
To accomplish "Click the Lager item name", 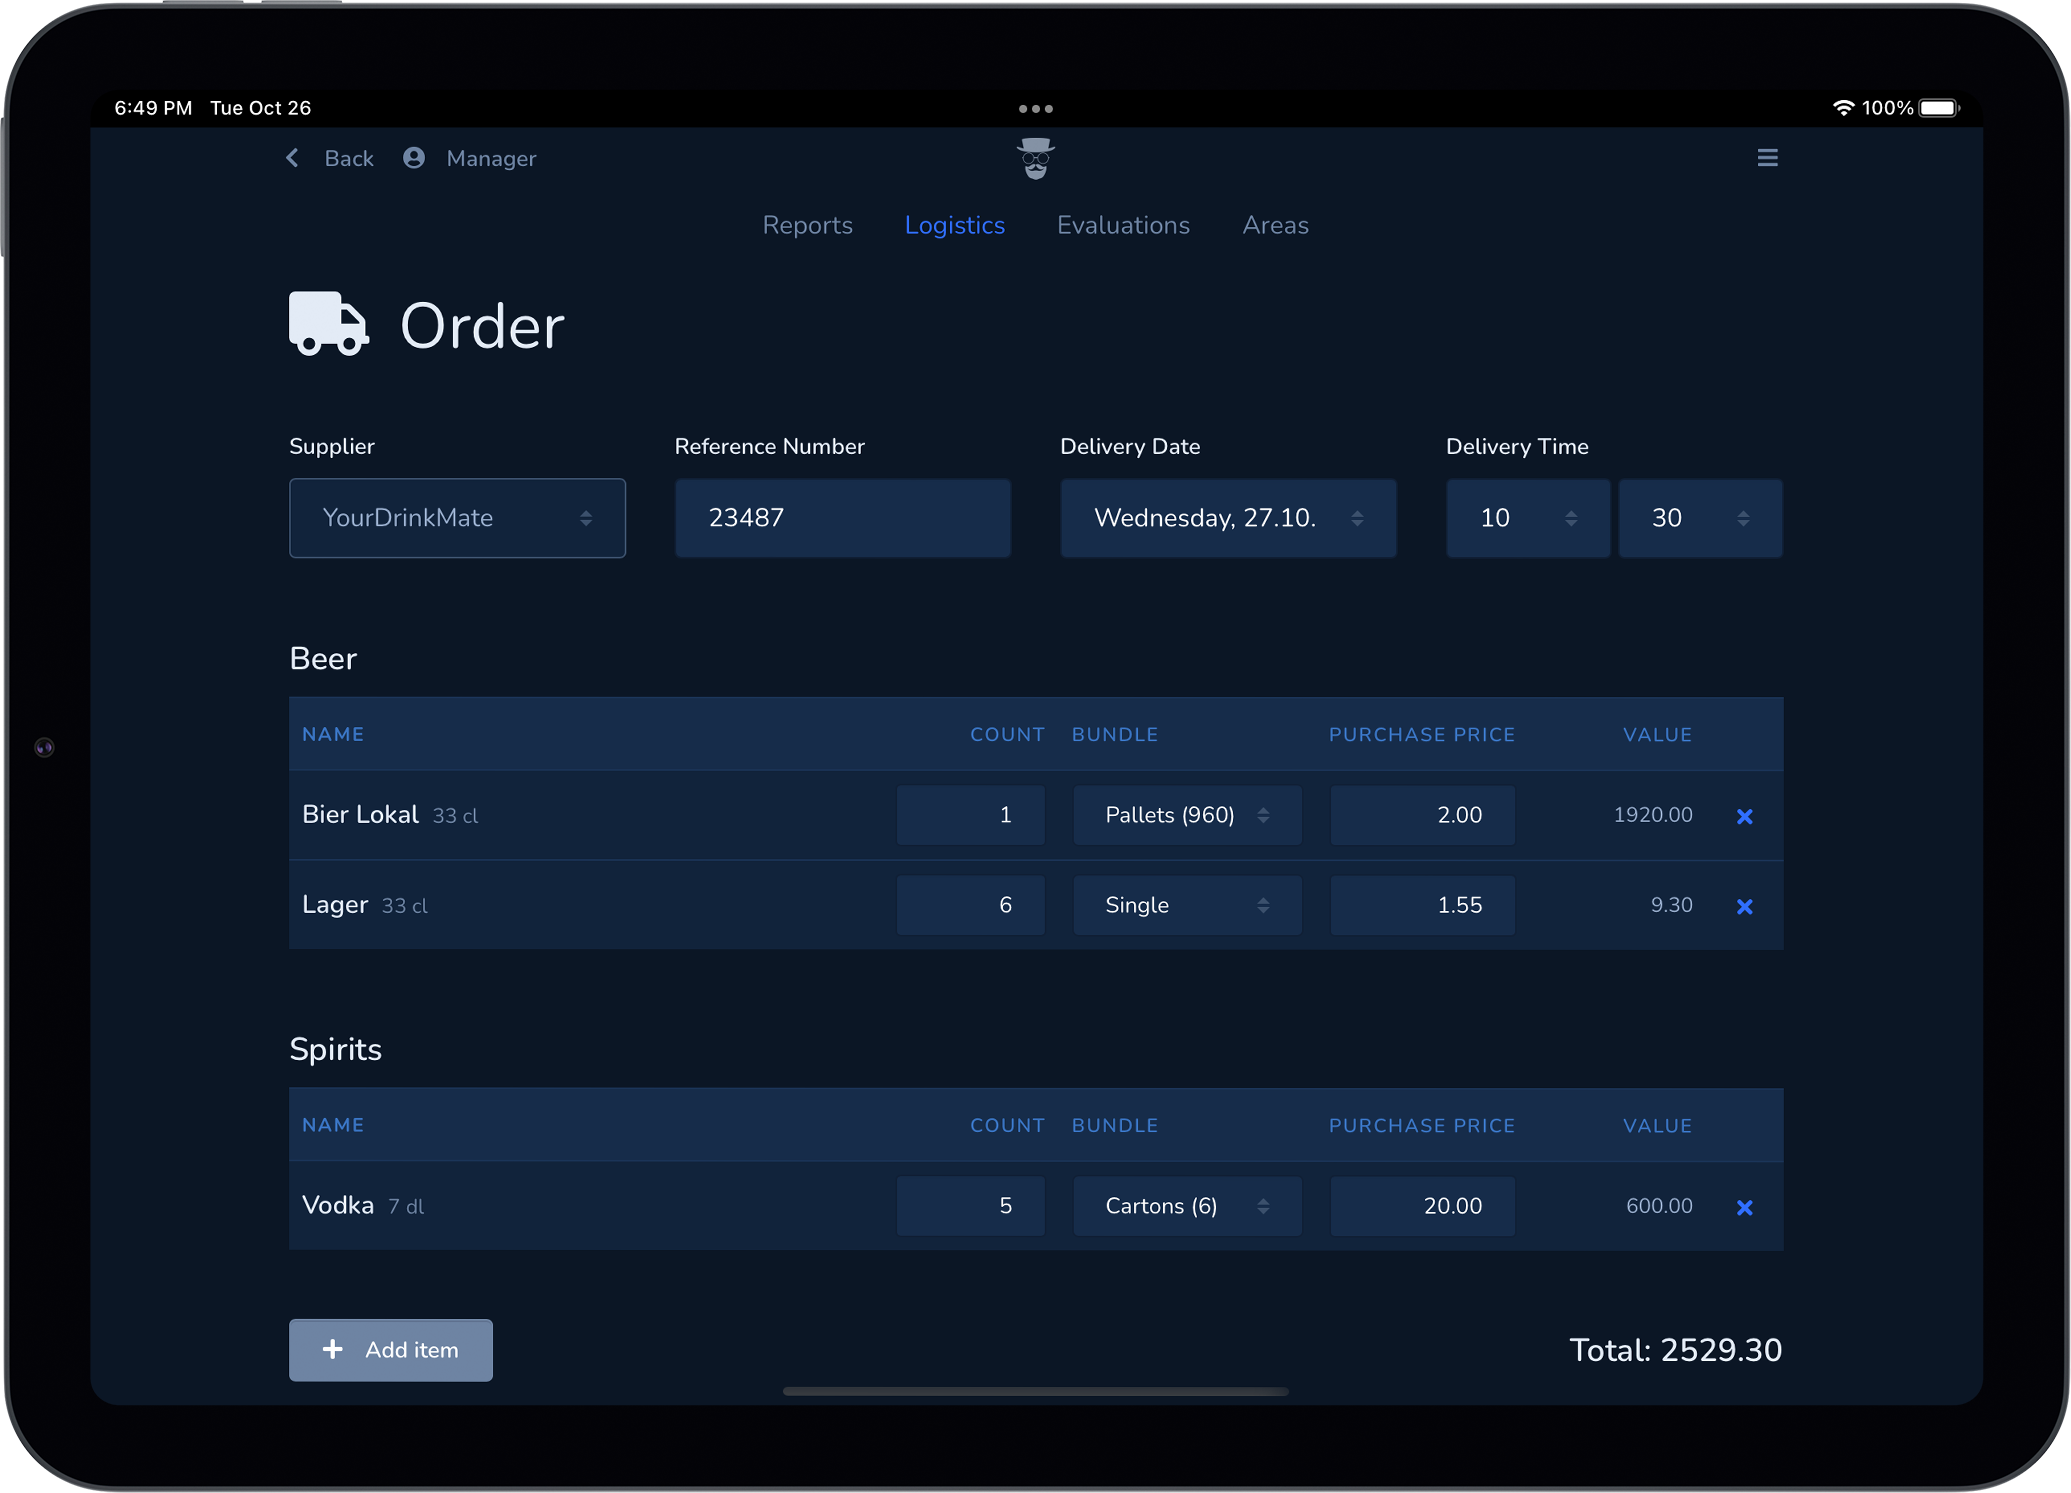I will pyautogui.click(x=335, y=905).
